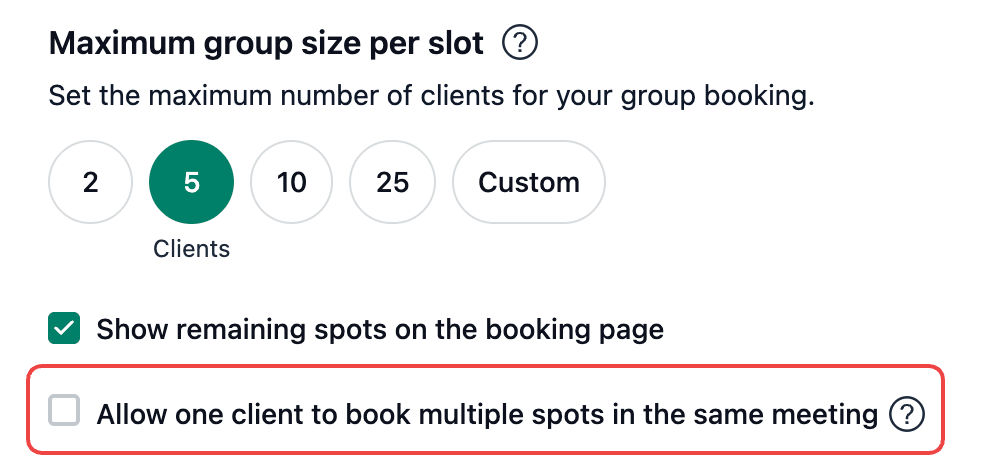This screenshot has height=470, width=992.
Task: Enable Allow one client to book multiple spots
Action: click(x=64, y=411)
